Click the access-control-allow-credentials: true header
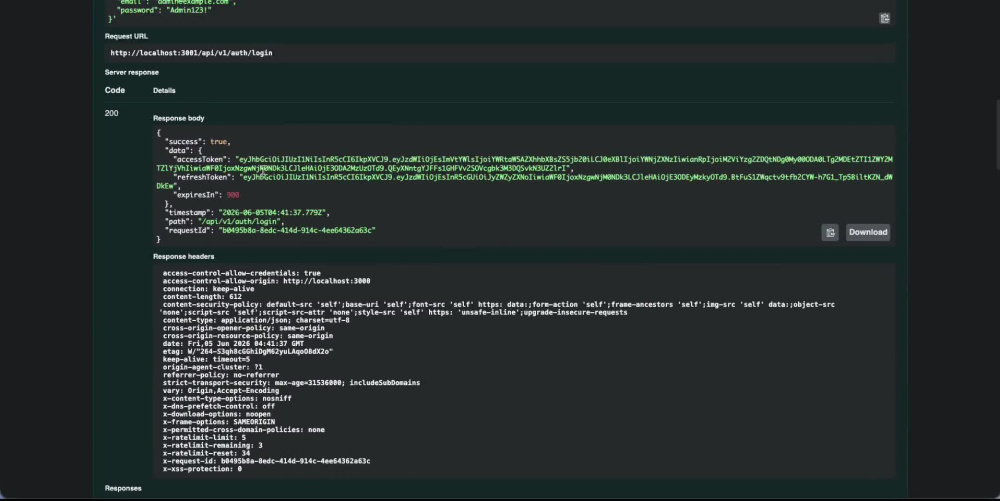 point(242,273)
